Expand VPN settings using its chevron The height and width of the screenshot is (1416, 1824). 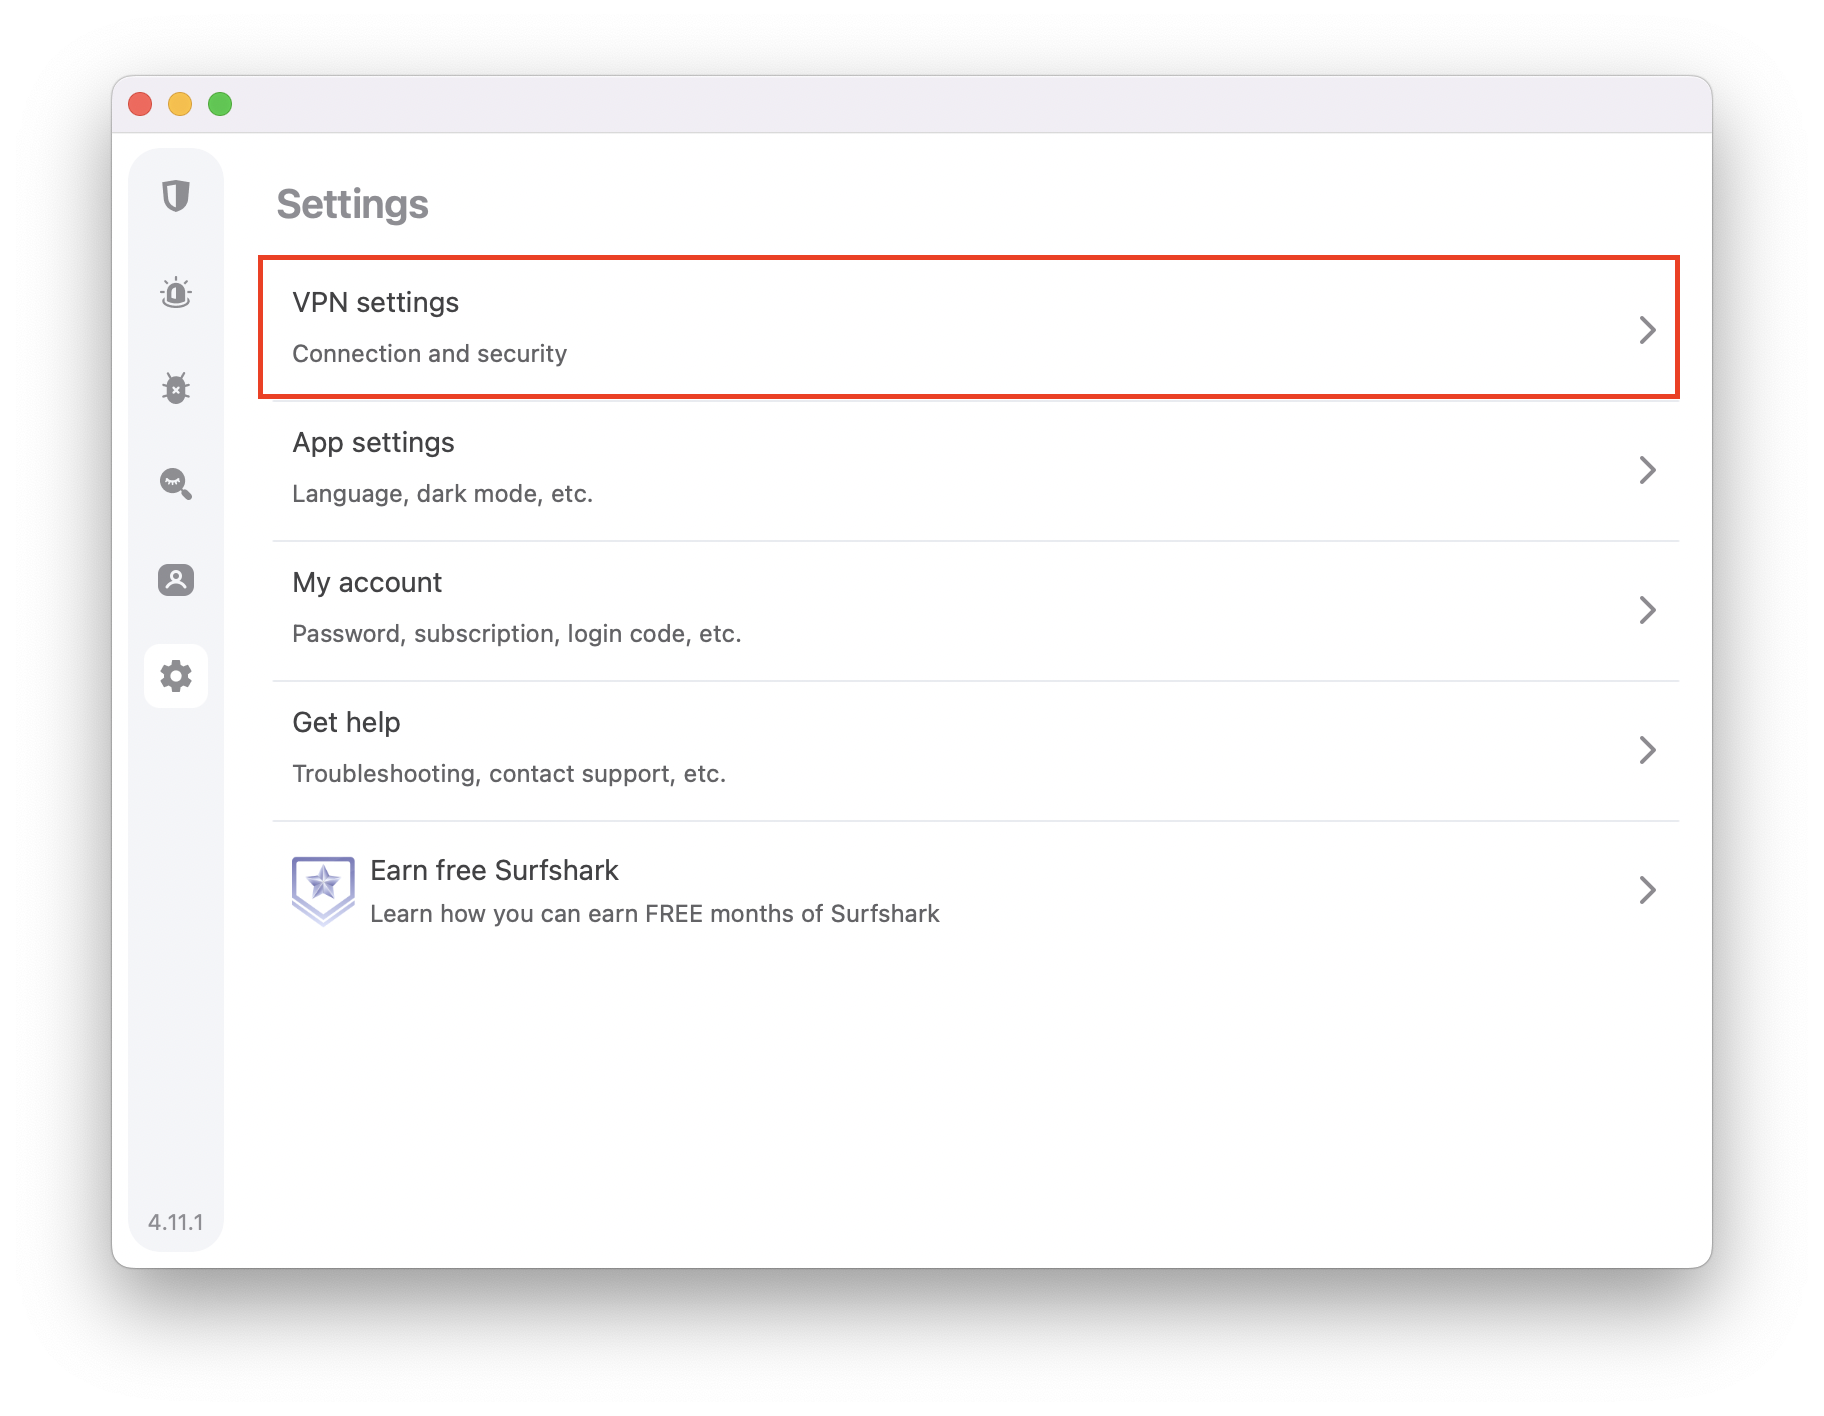point(1647,330)
